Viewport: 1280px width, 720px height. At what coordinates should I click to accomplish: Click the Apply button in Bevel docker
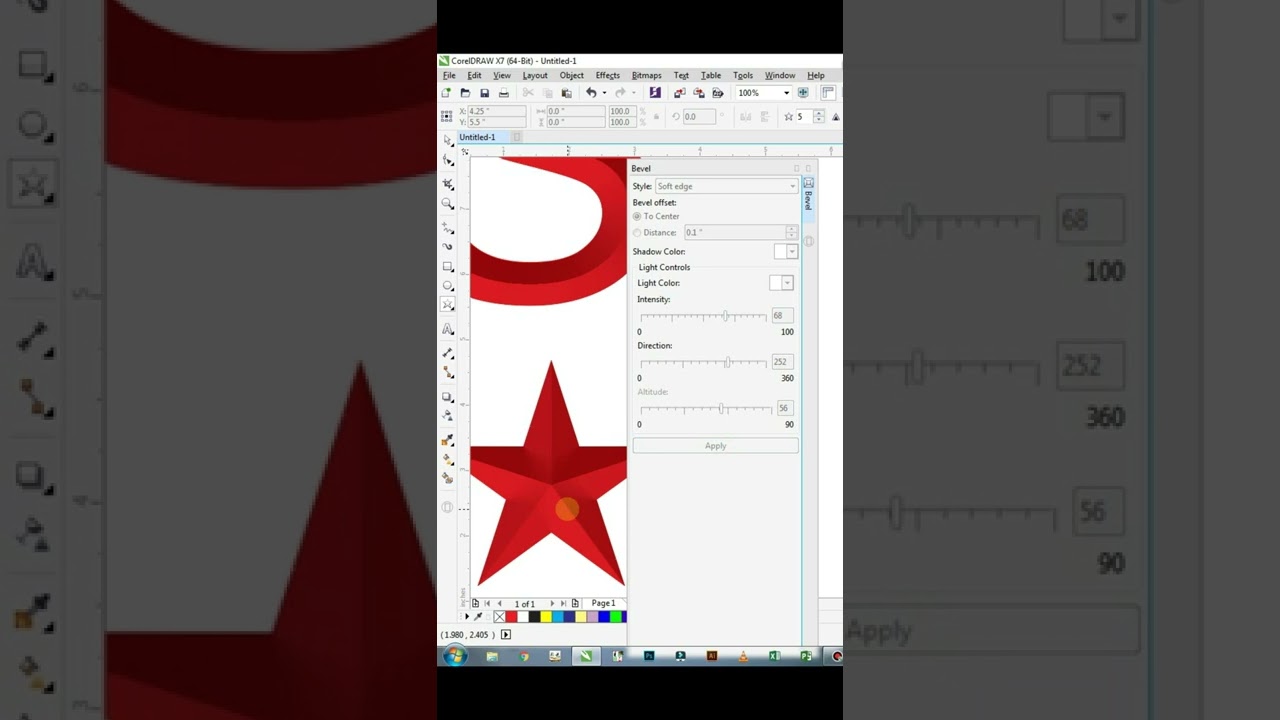click(x=715, y=446)
